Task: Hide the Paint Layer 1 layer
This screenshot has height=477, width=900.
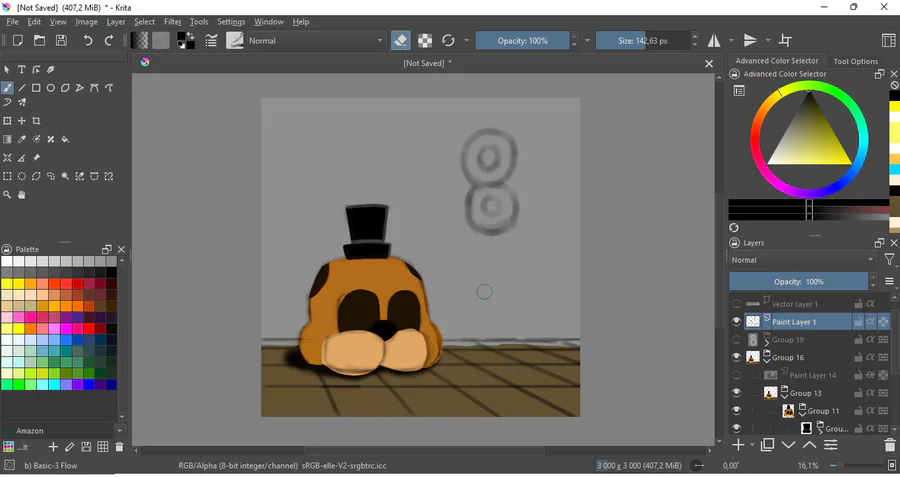Action: (x=736, y=322)
